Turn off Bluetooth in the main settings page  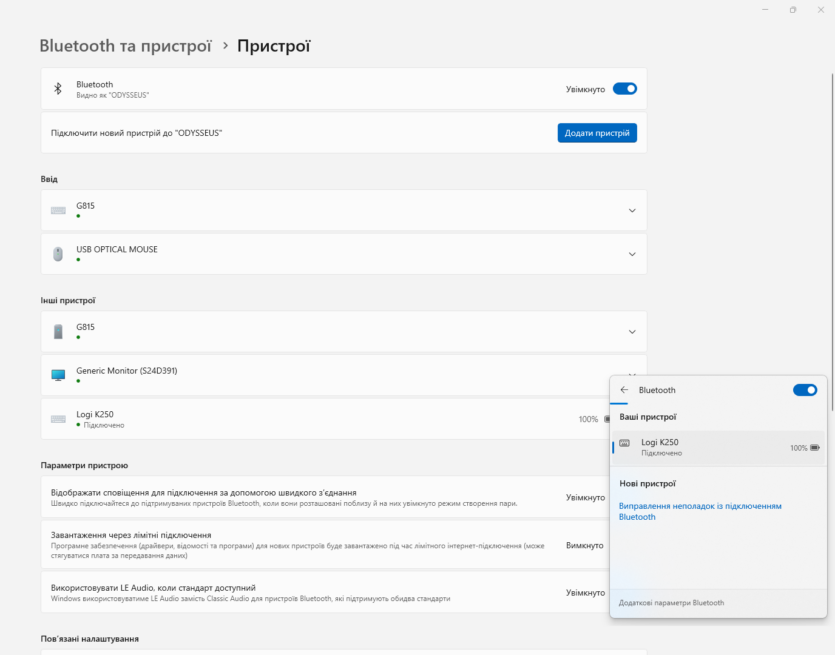(x=624, y=89)
